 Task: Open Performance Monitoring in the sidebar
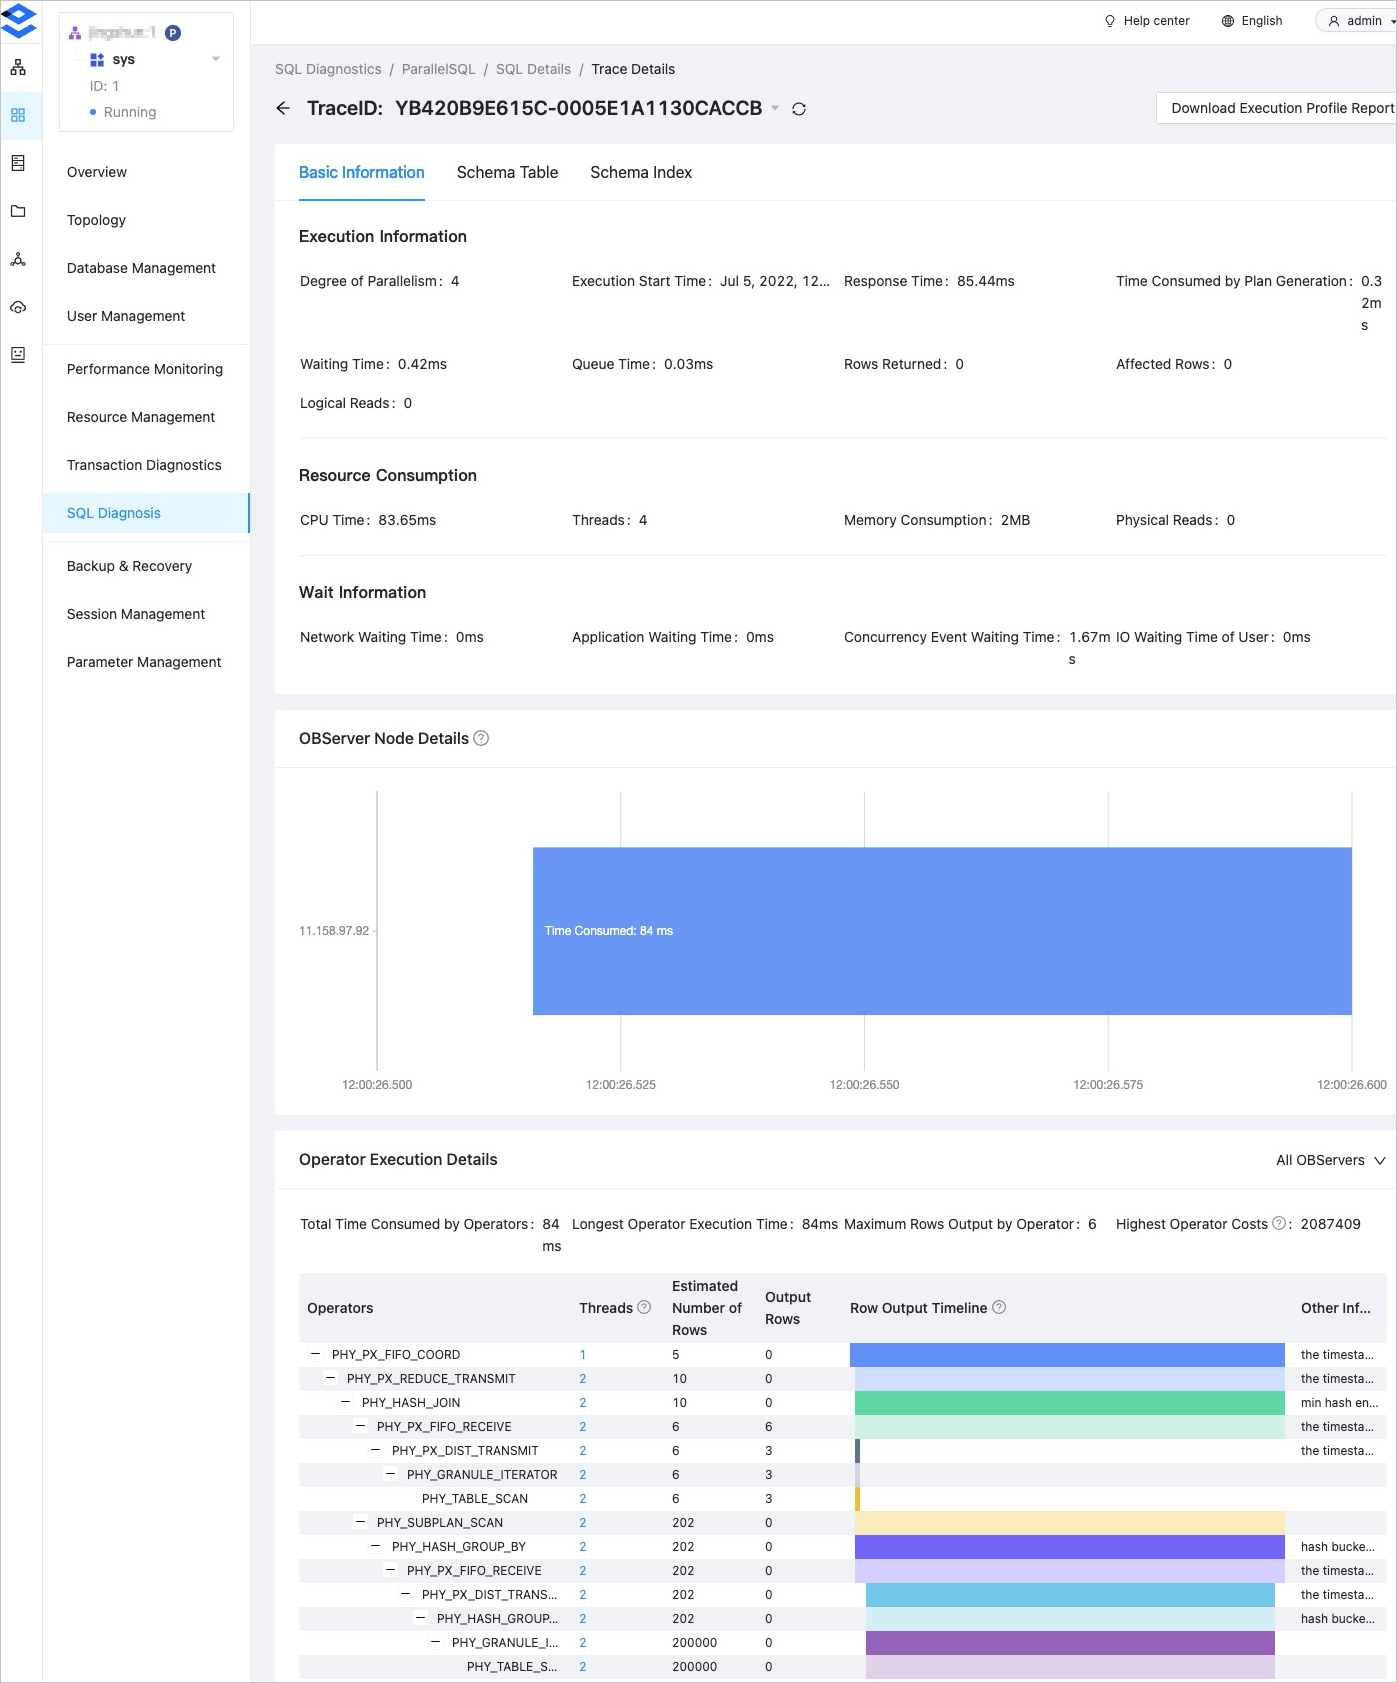click(x=146, y=369)
